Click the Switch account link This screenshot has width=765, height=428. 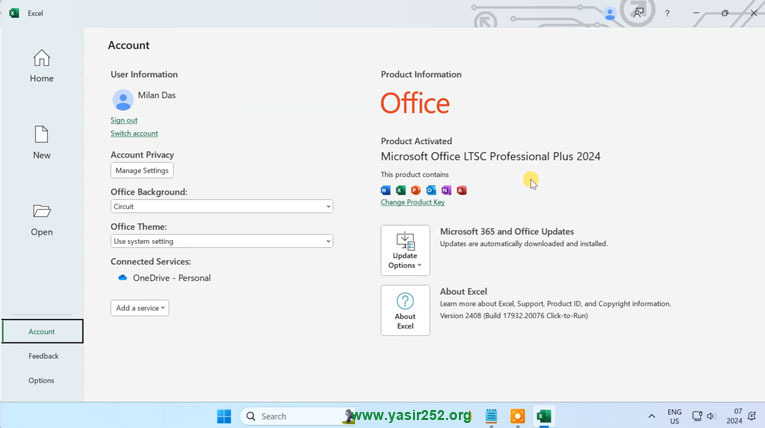(x=134, y=133)
